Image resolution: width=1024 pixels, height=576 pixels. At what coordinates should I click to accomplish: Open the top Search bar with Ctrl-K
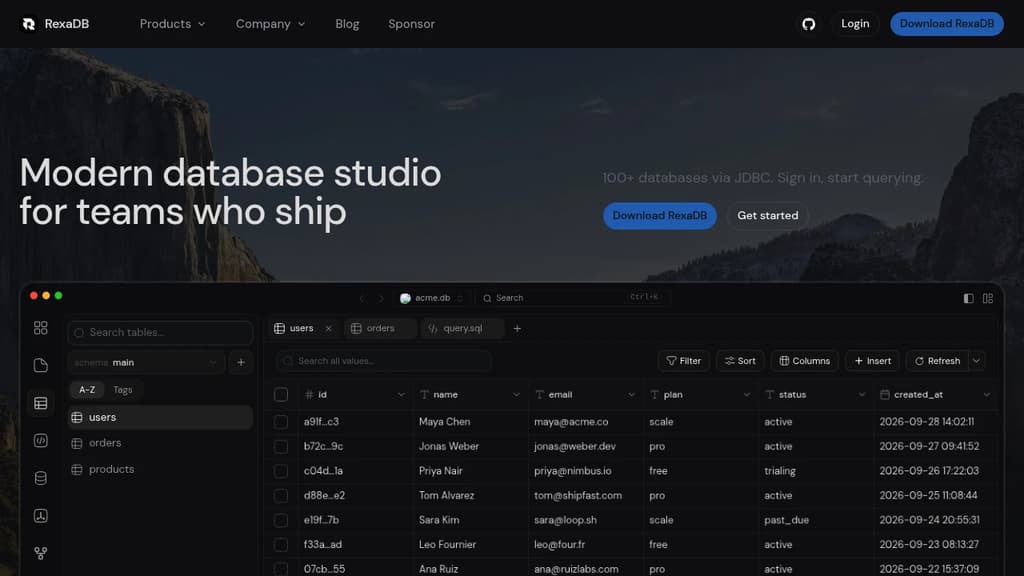pyautogui.click(x=572, y=298)
